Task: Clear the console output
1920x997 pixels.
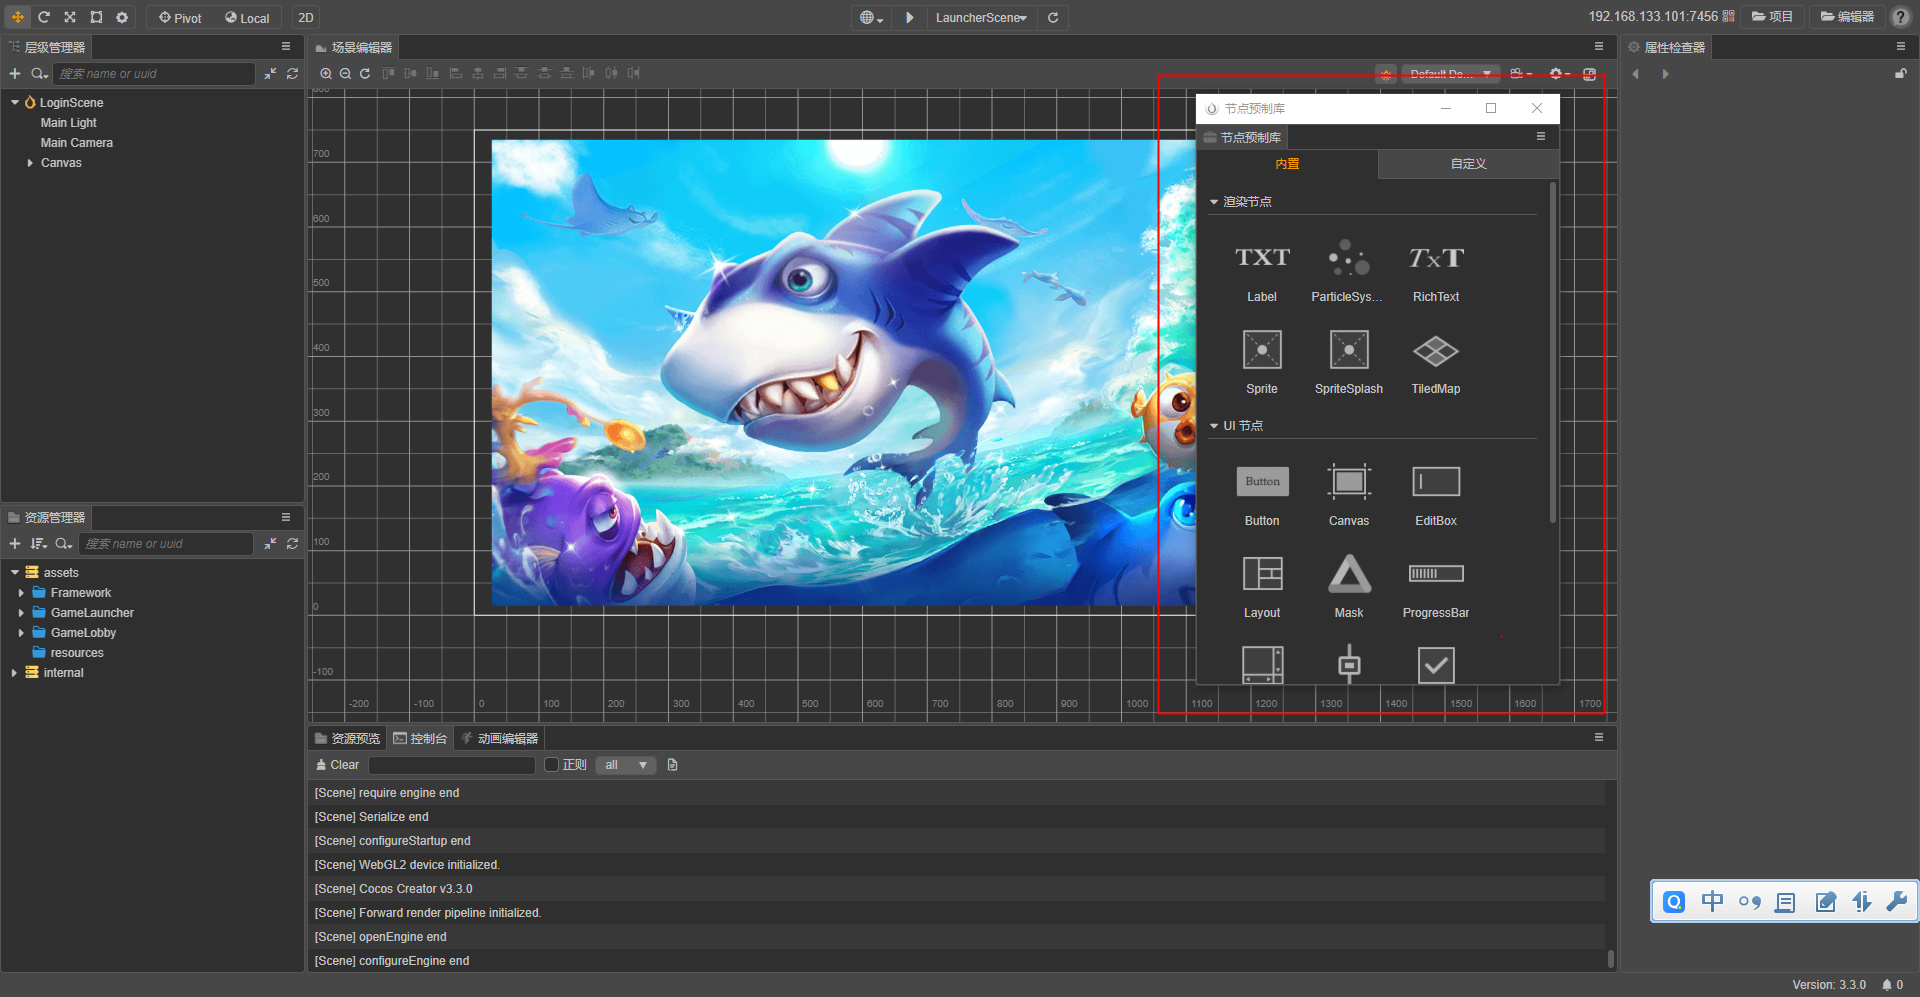Action: [337, 765]
